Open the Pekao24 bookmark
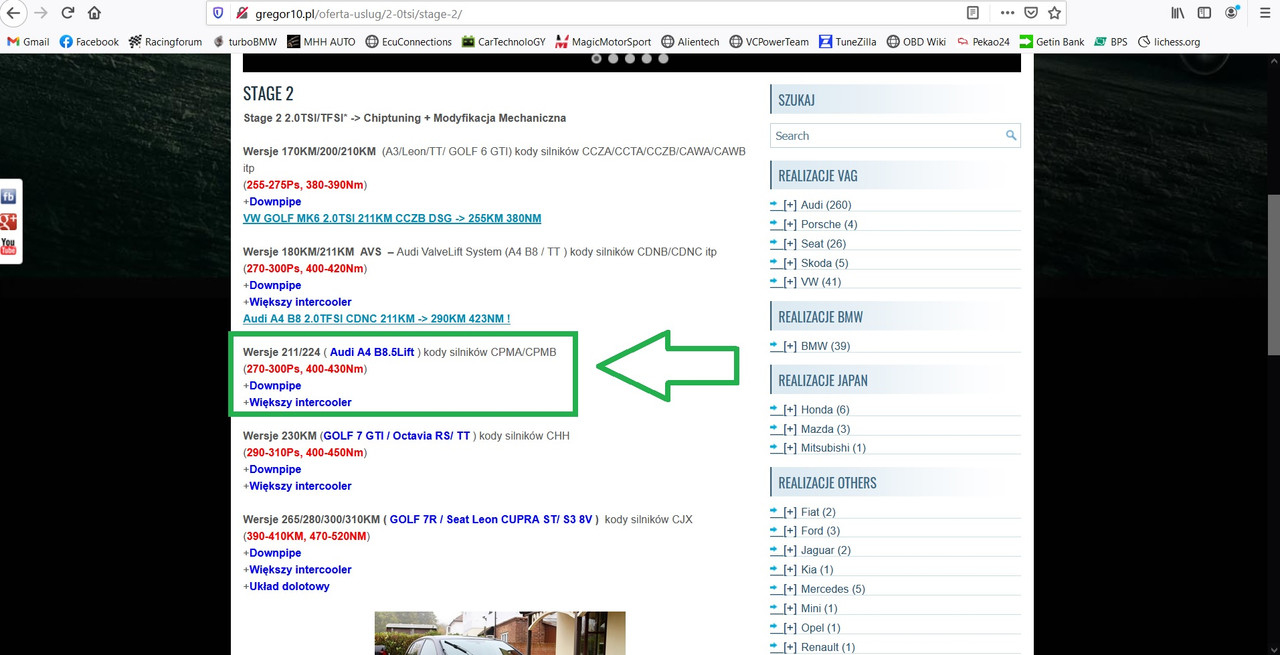This screenshot has width=1280, height=655. pos(982,42)
